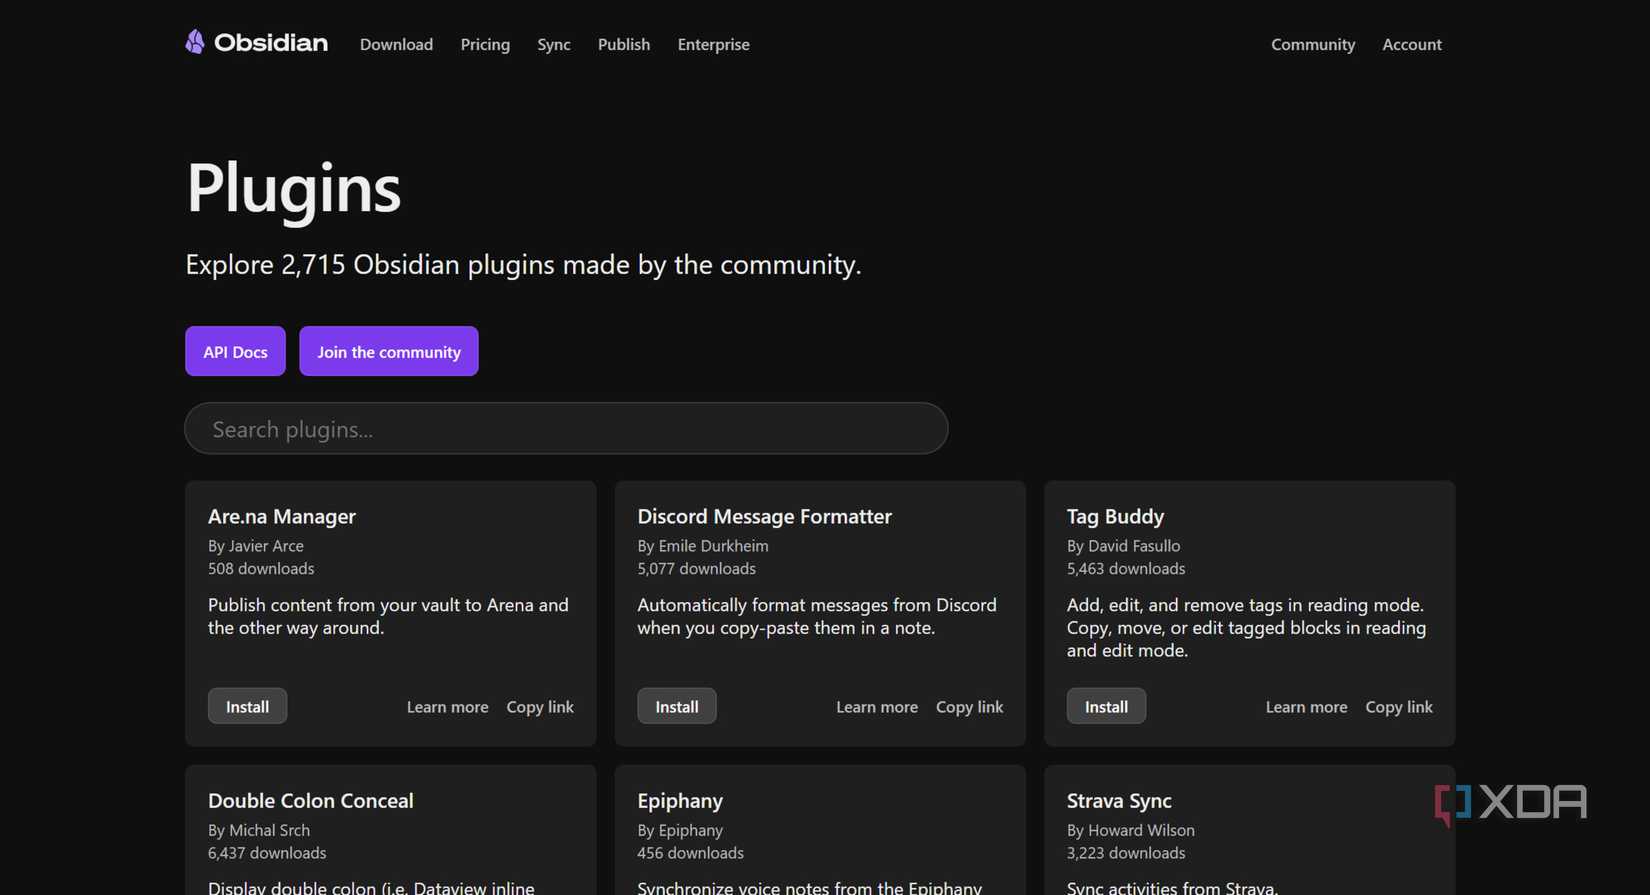The height and width of the screenshot is (895, 1650).
Task: Learn more about Are.na Manager
Action: point(447,707)
